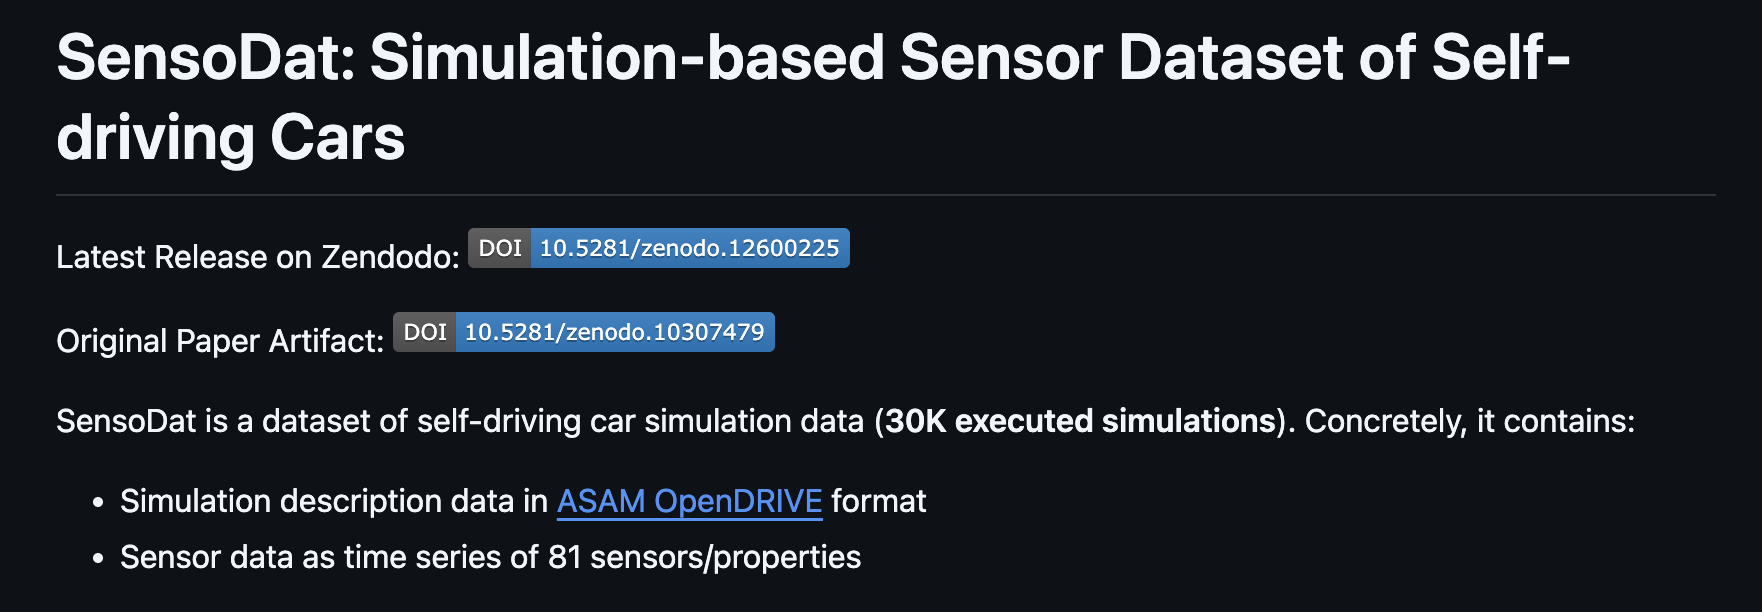The image size is (1762, 612).
Task: Click the bullet dot before Simulation description
Action: tap(98, 502)
